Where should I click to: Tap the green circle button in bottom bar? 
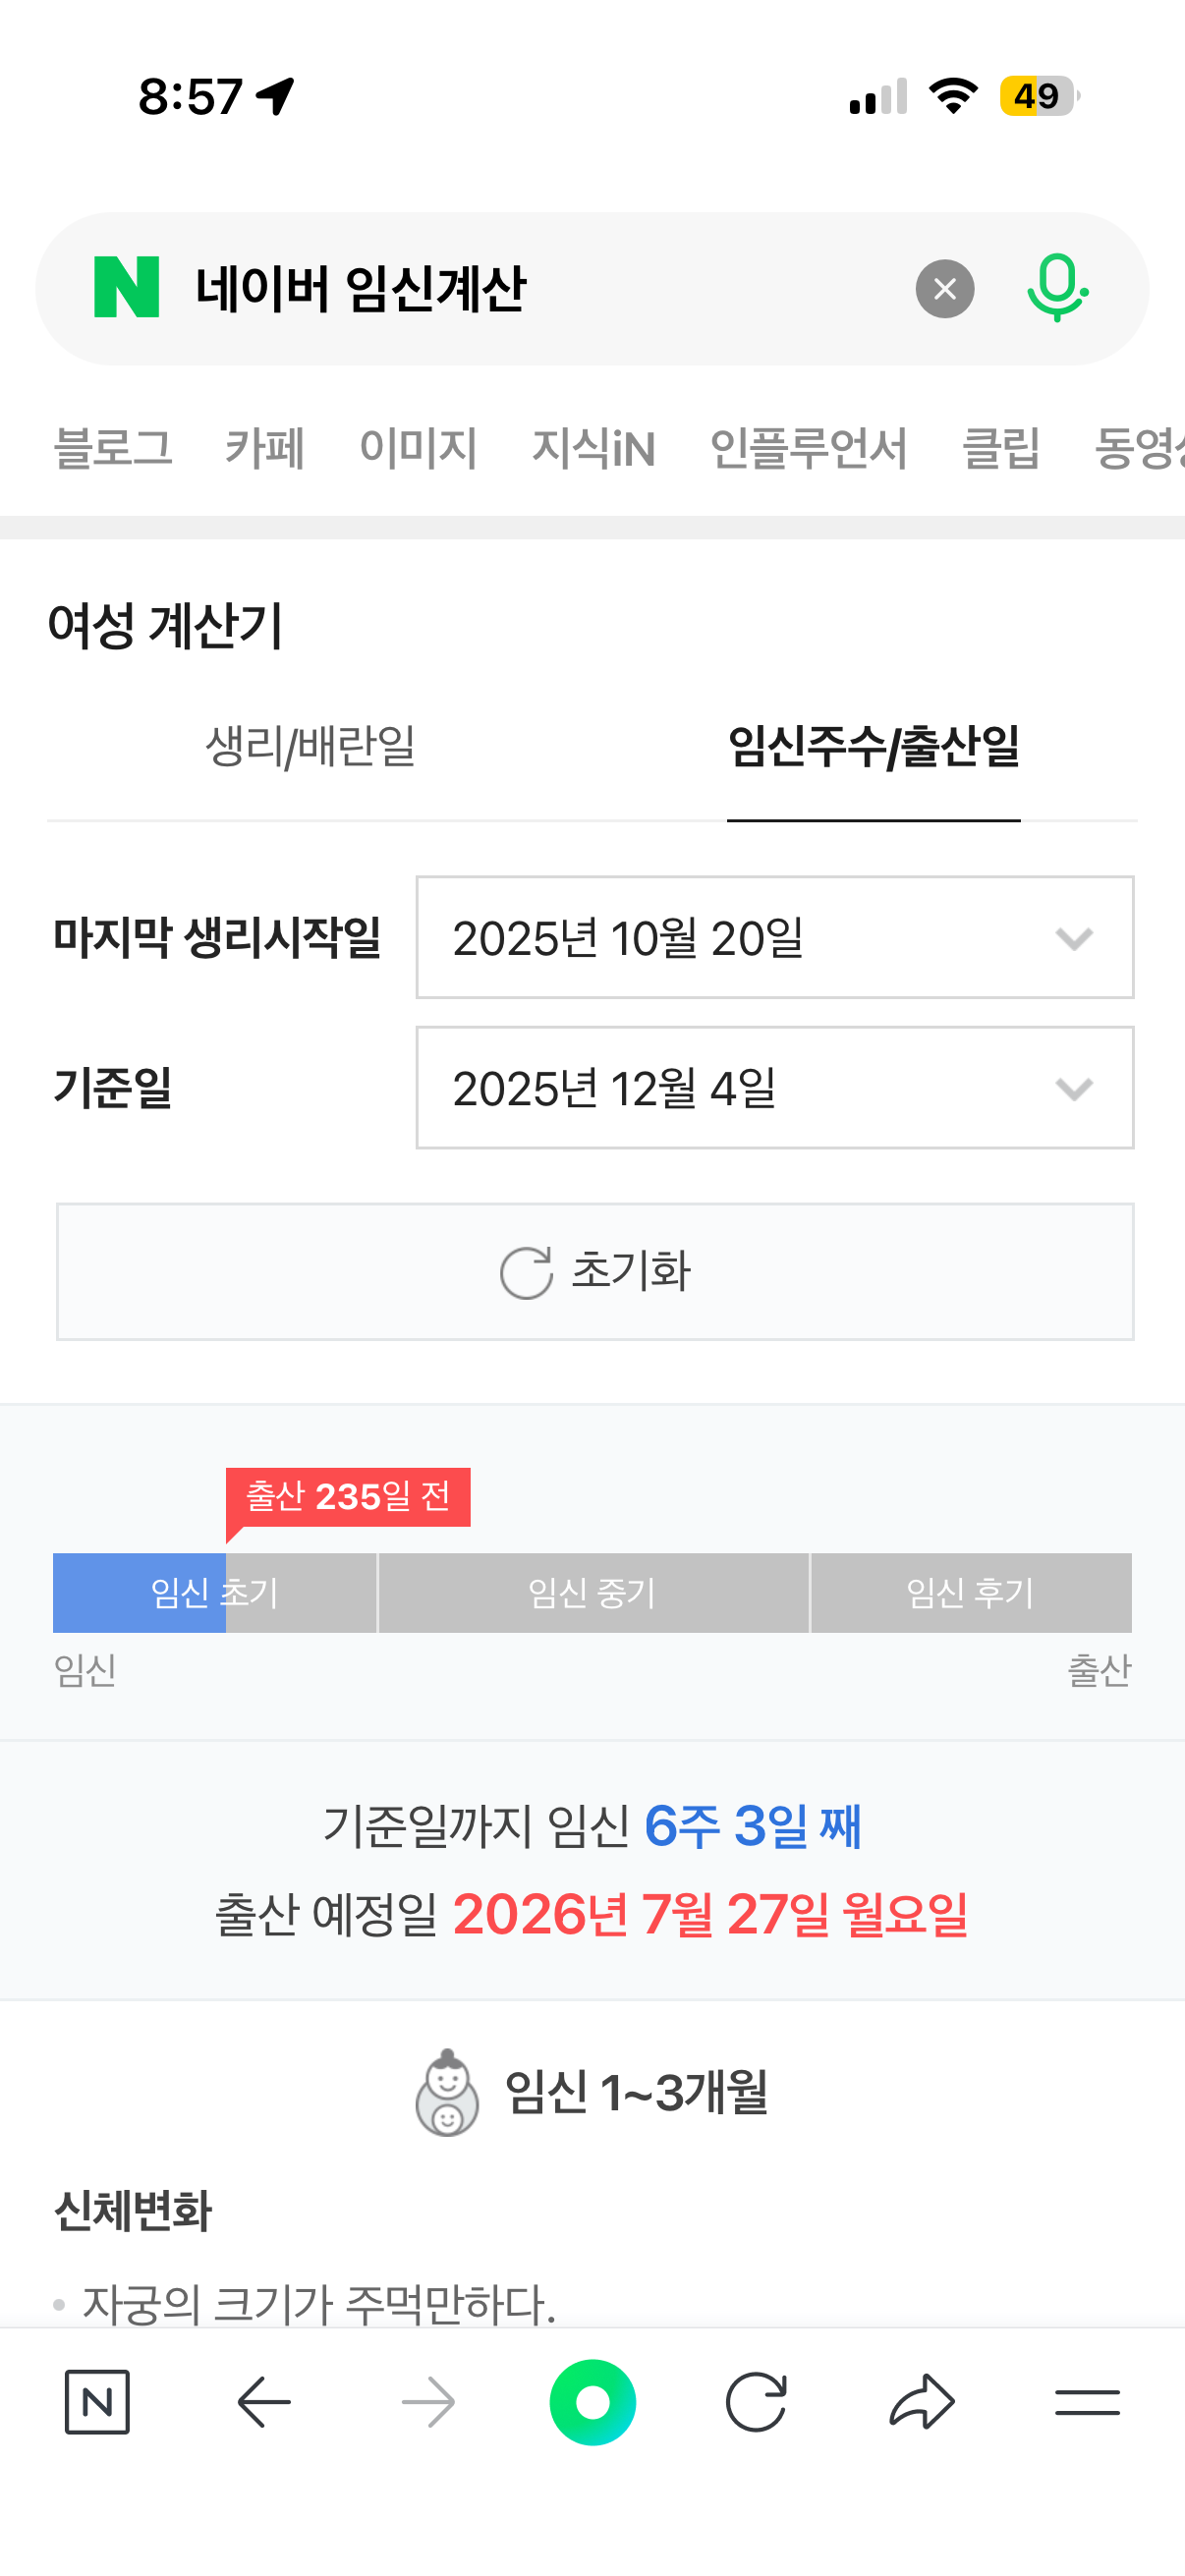click(x=592, y=2401)
